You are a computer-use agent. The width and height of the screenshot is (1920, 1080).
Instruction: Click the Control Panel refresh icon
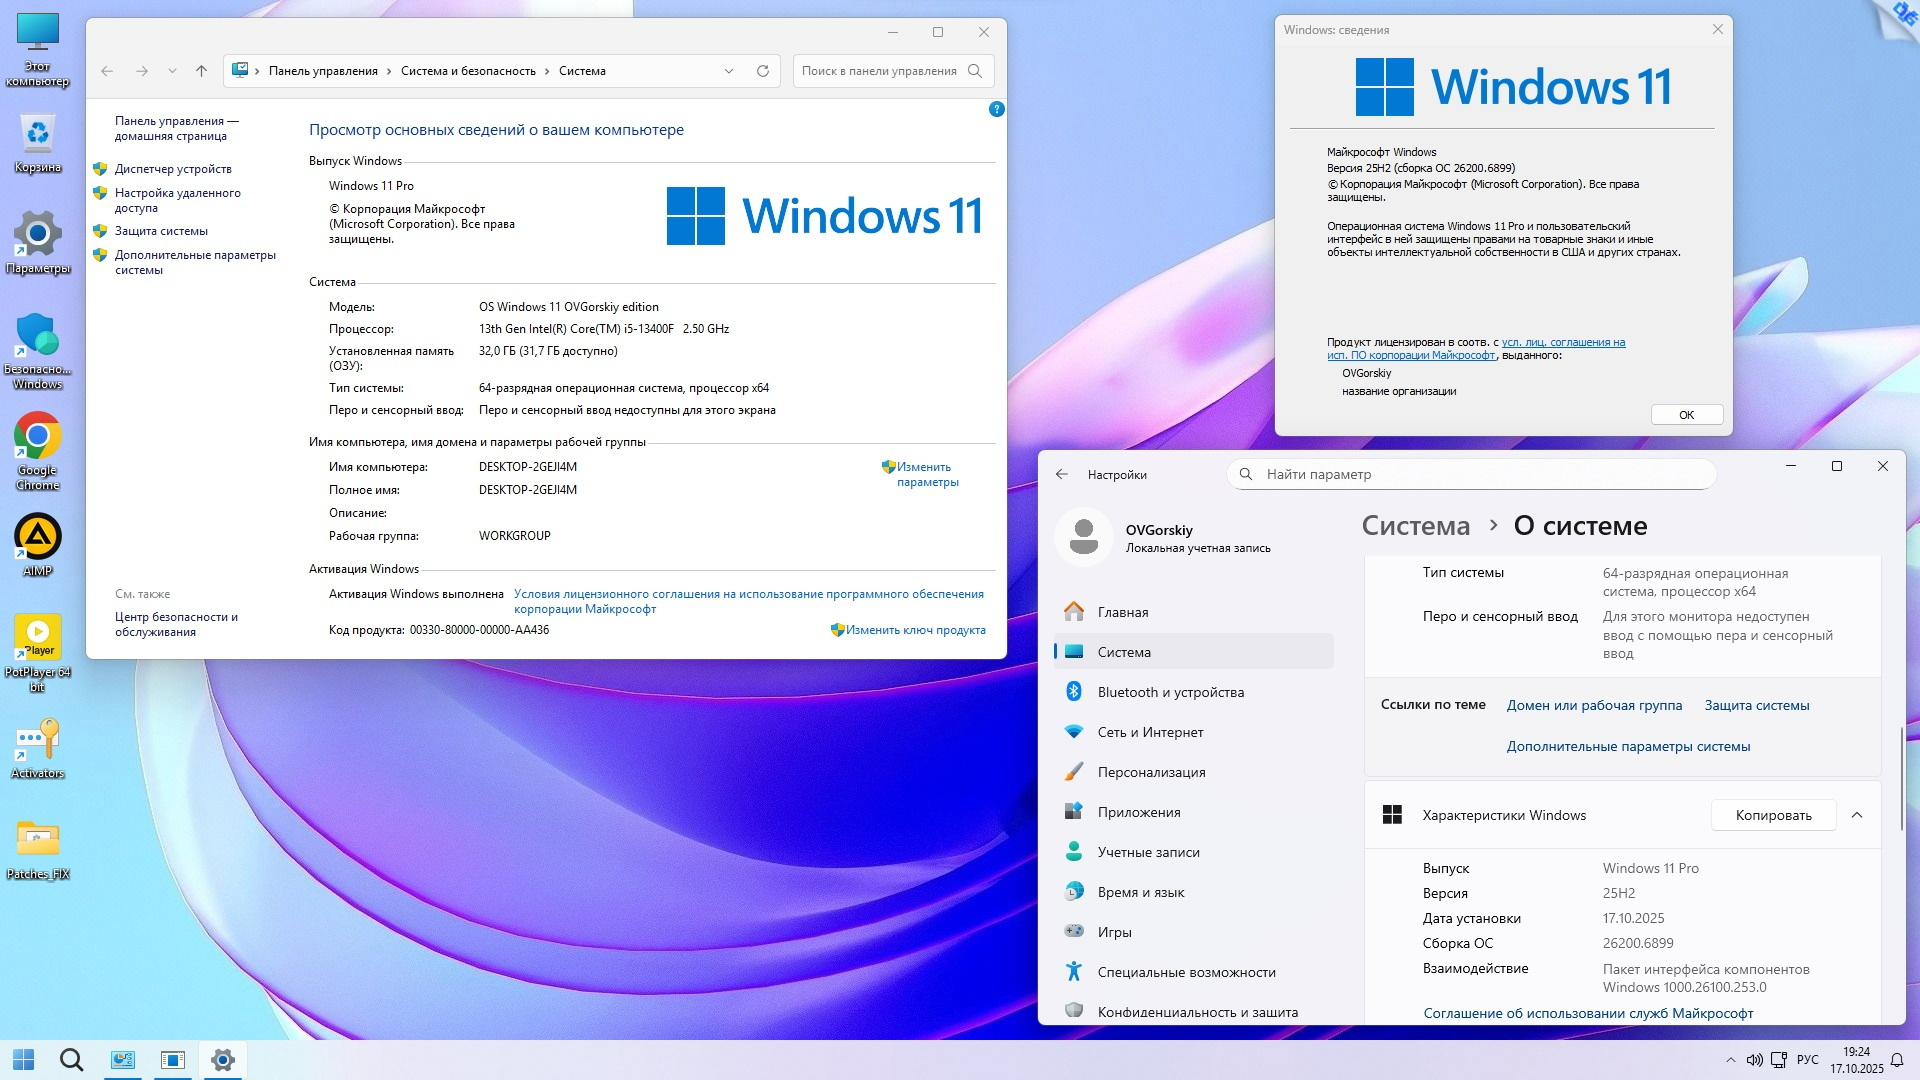tap(762, 71)
